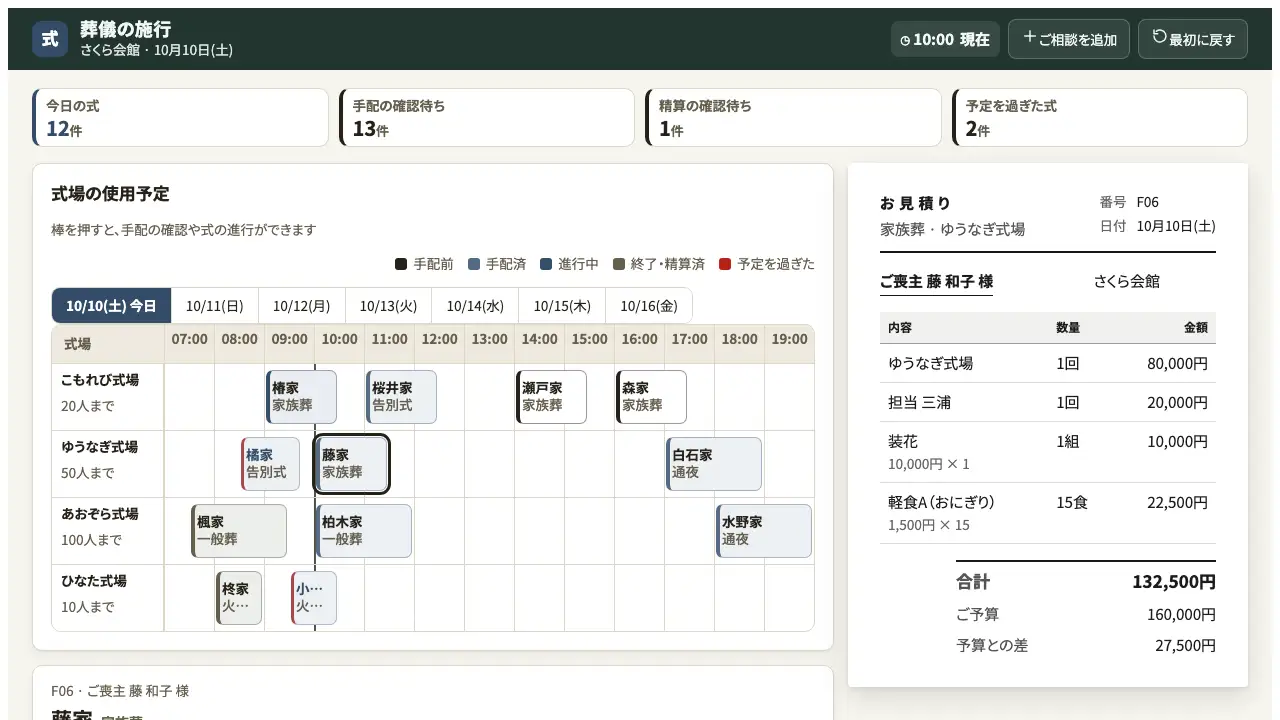The image size is (1280, 720).
Task: Click the 合計 132,500円 amount
Action: pos(1174,582)
